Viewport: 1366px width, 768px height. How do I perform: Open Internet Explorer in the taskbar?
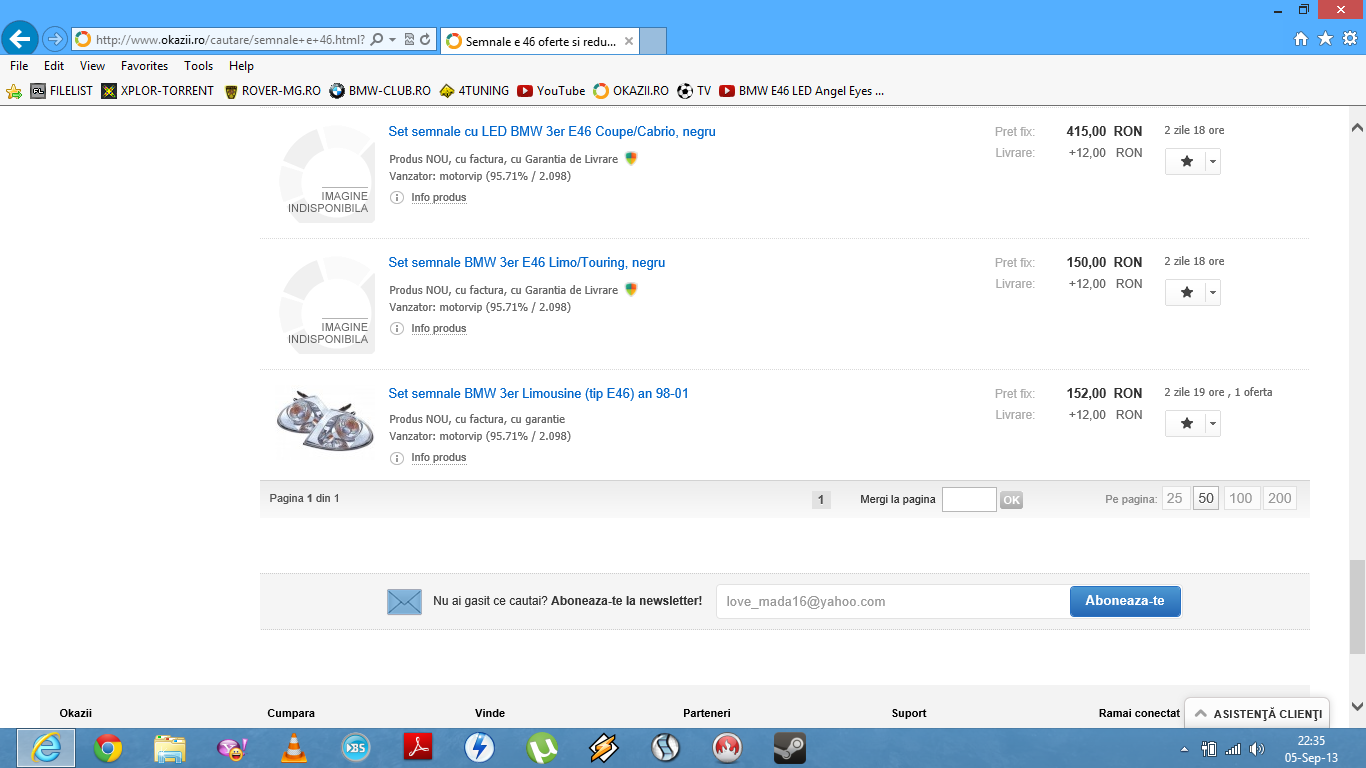(46, 748)
